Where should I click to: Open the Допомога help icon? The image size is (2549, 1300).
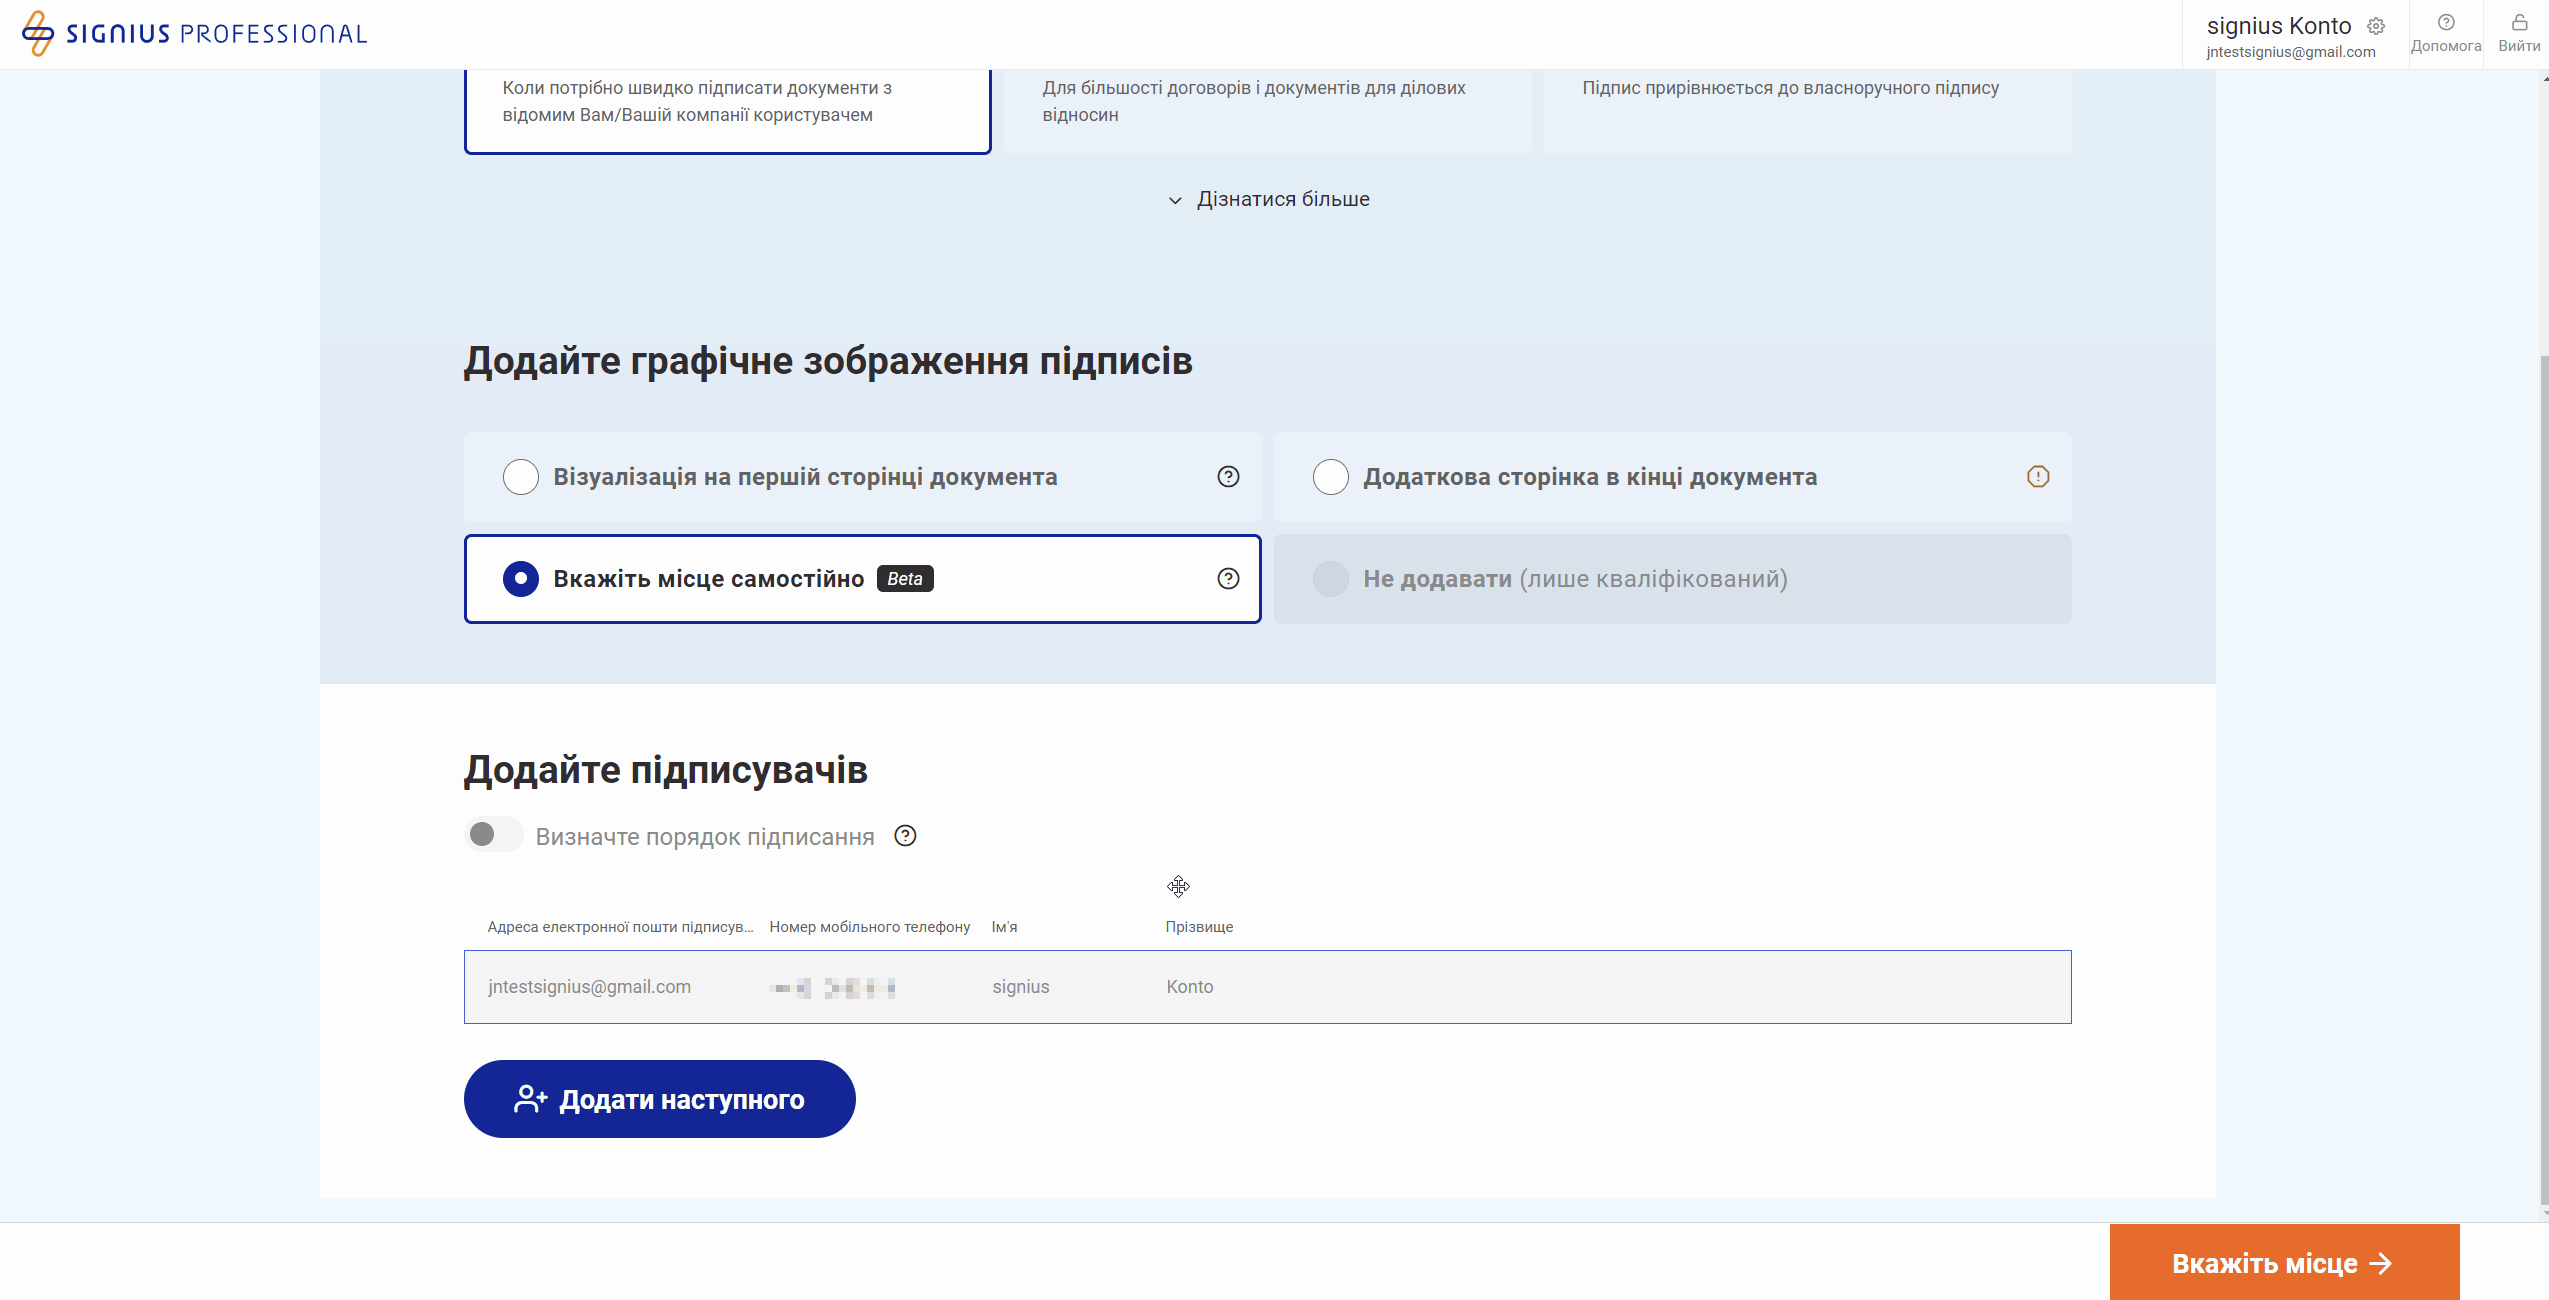point(2446,23)
